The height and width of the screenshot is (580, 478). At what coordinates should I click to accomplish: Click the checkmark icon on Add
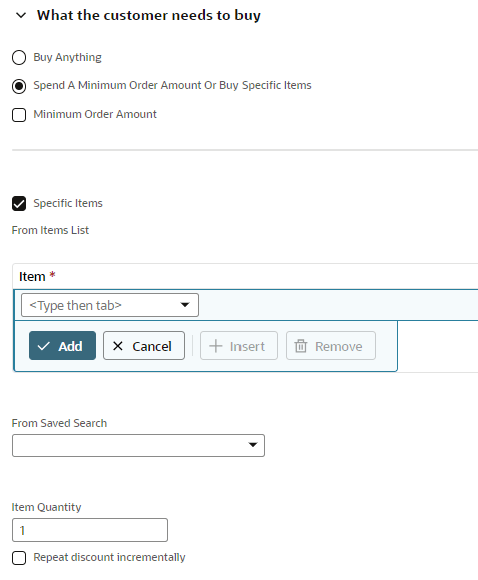[44, 346]
